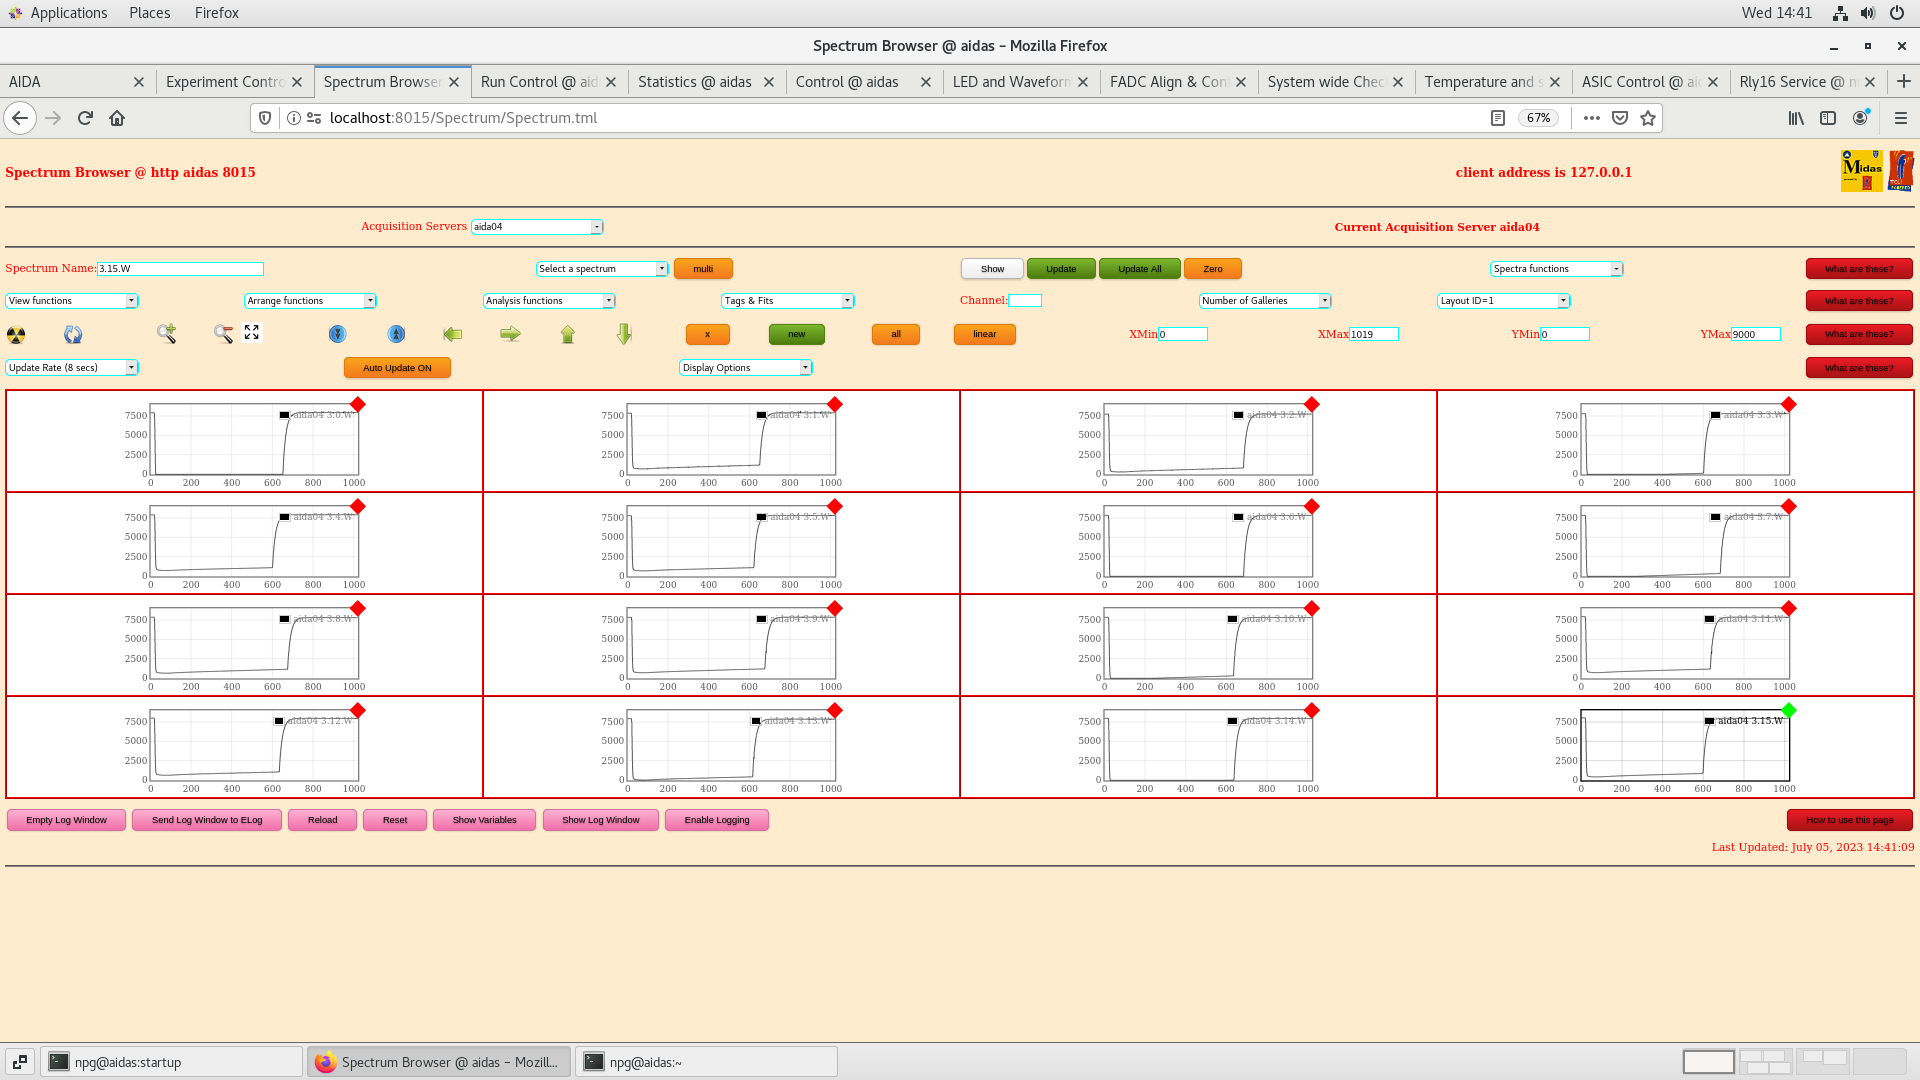The width and height of the screenshot is (1920, 1080).
Task: Switch display to linear scale
Action: pyautogui.click(x=984, y=334)
